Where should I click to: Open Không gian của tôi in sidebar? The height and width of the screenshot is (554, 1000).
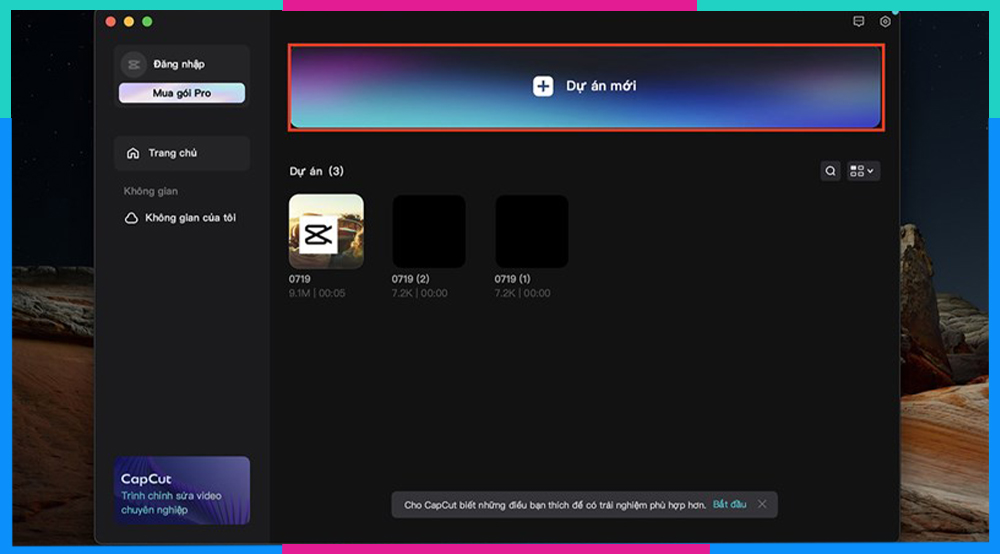click(x=190, y=218)
